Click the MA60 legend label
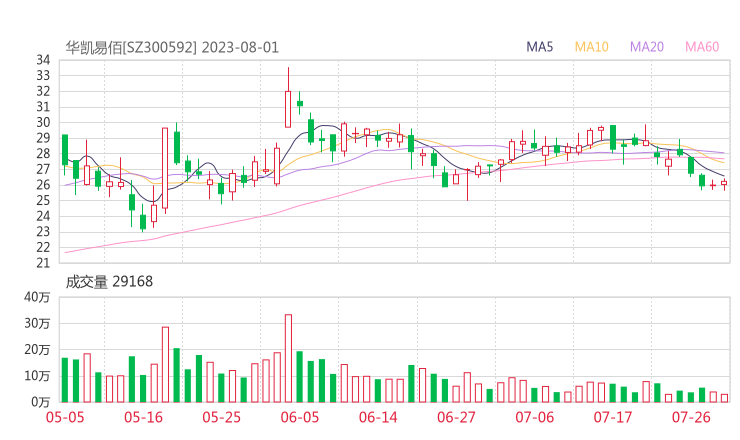The image size is (740, 440). click(x=702, y=47)
